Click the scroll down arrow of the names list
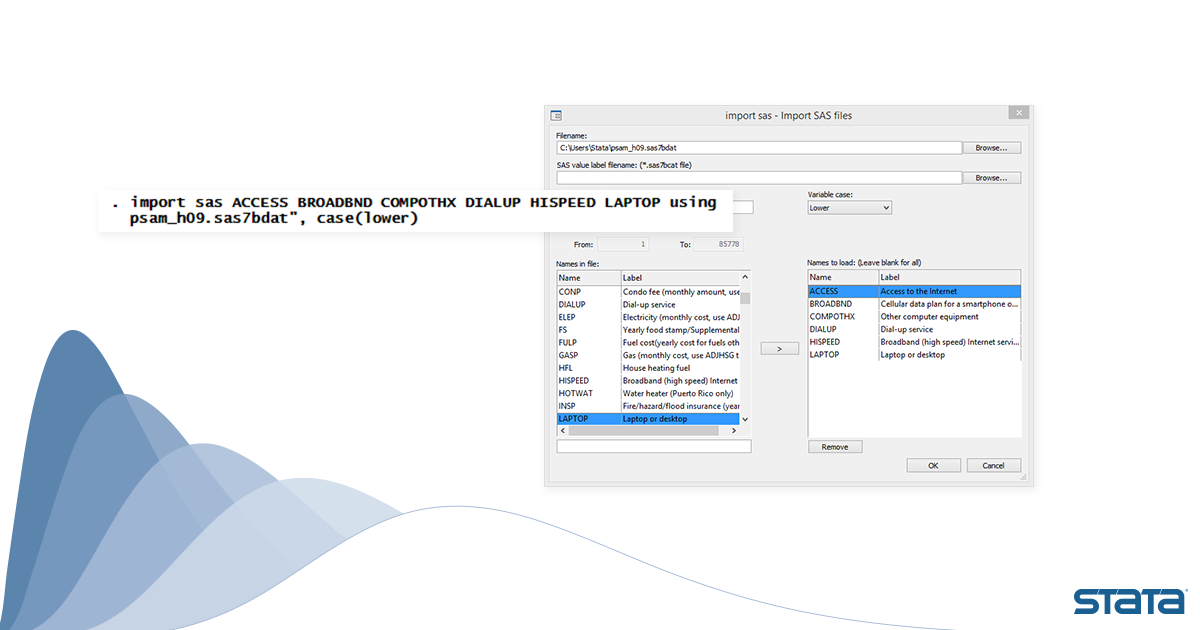This screenshot has height=630, width=1200. (745, 419)
